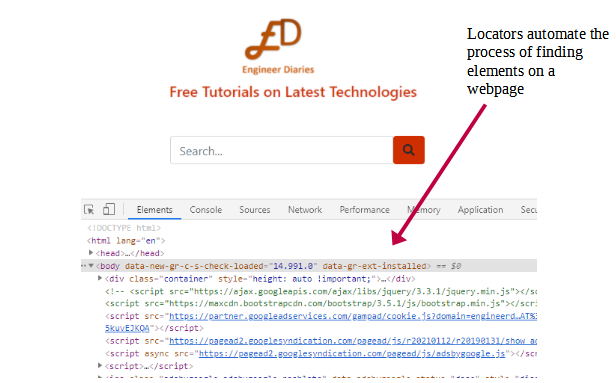
Task: Open the Console tab
Action: click(206, 210)
